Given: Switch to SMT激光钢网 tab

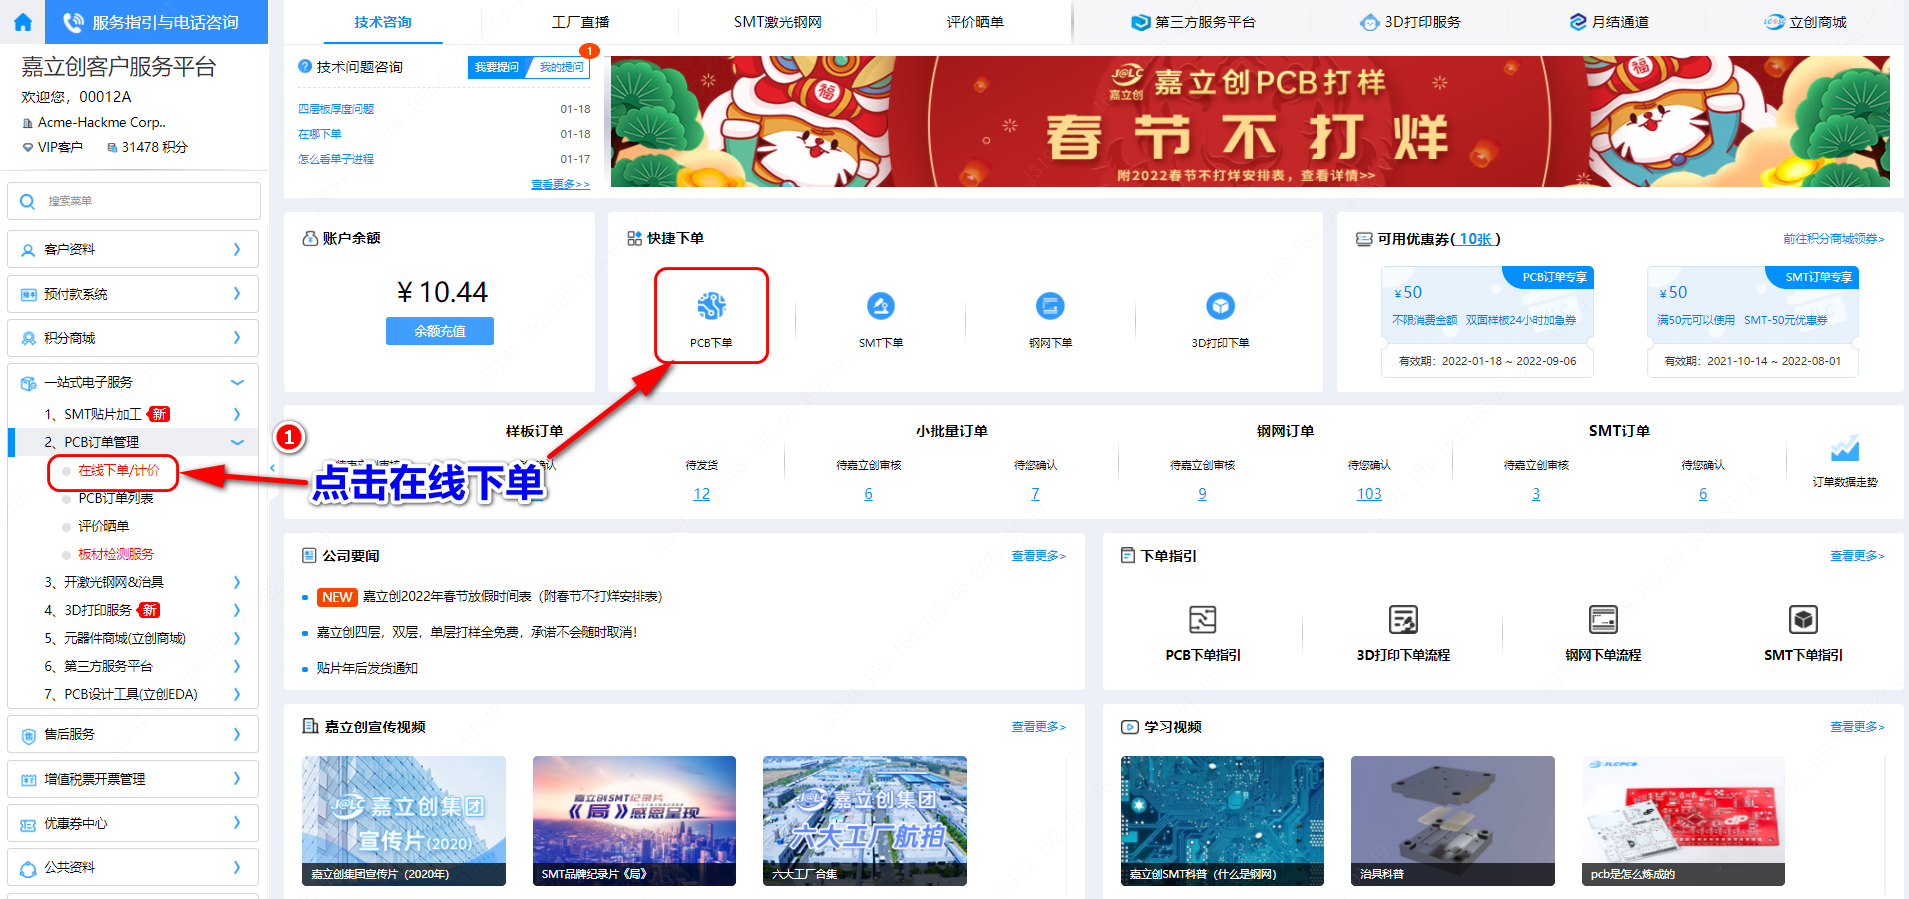Looking at the screenshot, I should (777, 22).
